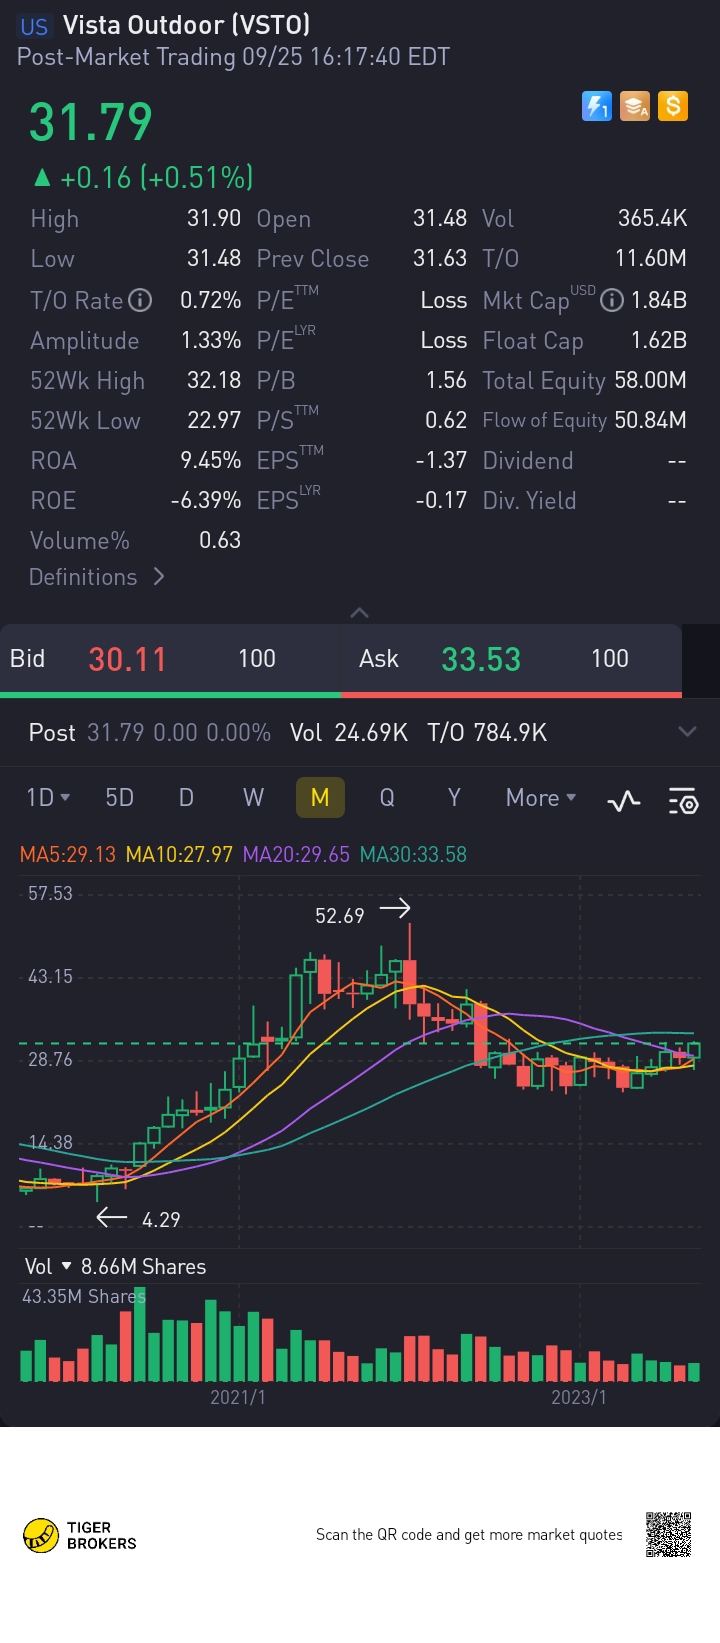720x1643 pixels.
Task: Select the Y yearly chart tab
Action: point(454,797)
